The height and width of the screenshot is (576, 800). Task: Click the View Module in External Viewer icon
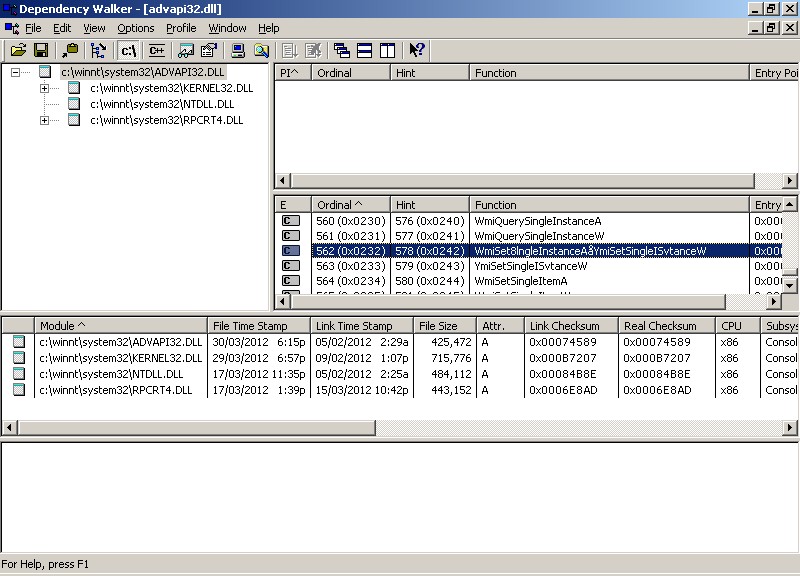[186, 50]
